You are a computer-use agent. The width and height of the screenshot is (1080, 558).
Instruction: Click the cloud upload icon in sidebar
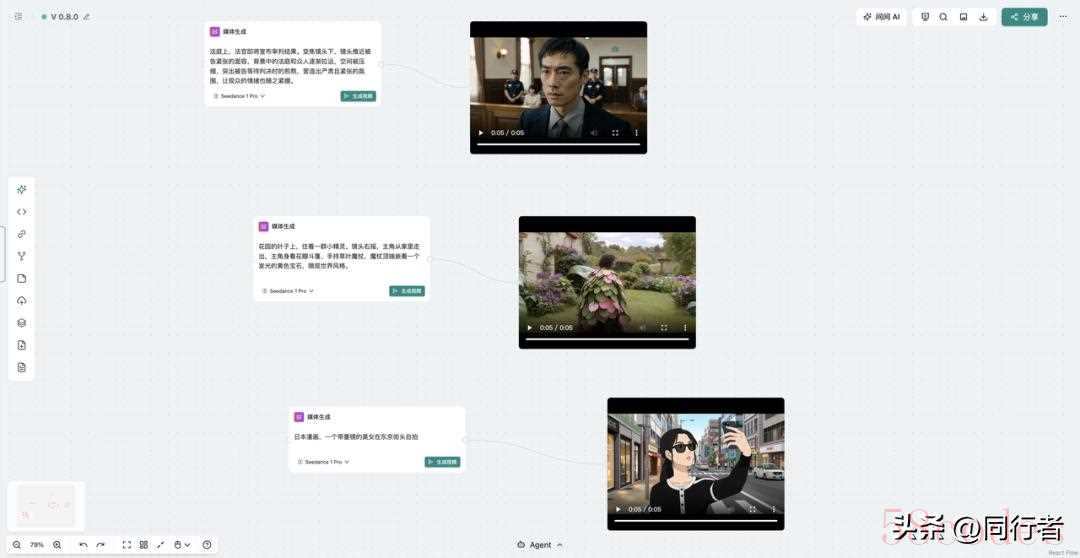[22, 301]
